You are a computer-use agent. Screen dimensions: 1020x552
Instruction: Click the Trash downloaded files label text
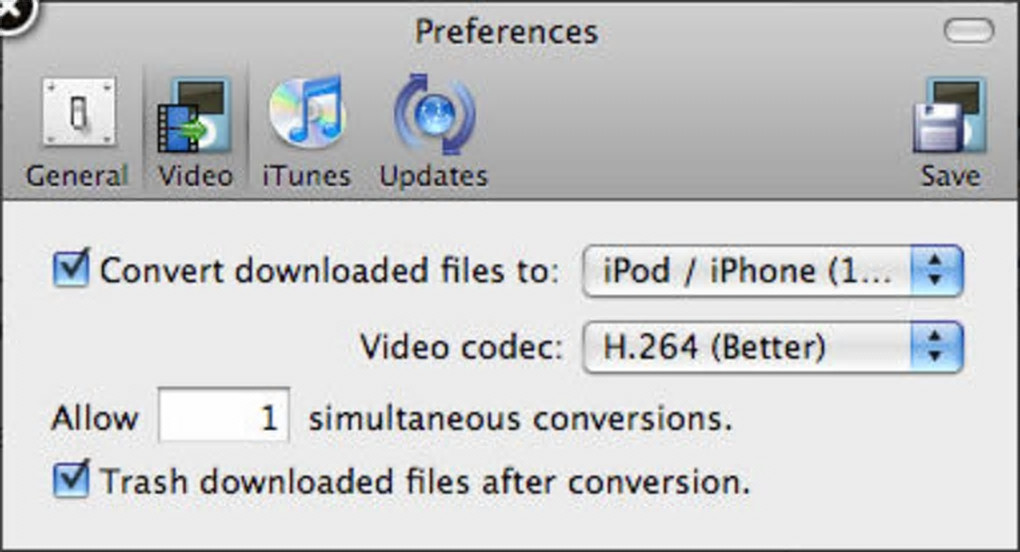(x=425, y=483)
